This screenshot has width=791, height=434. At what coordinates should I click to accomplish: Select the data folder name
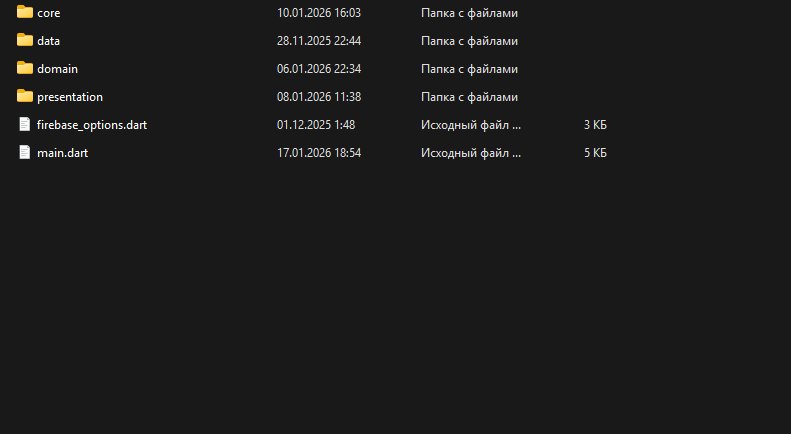(48, 41)
